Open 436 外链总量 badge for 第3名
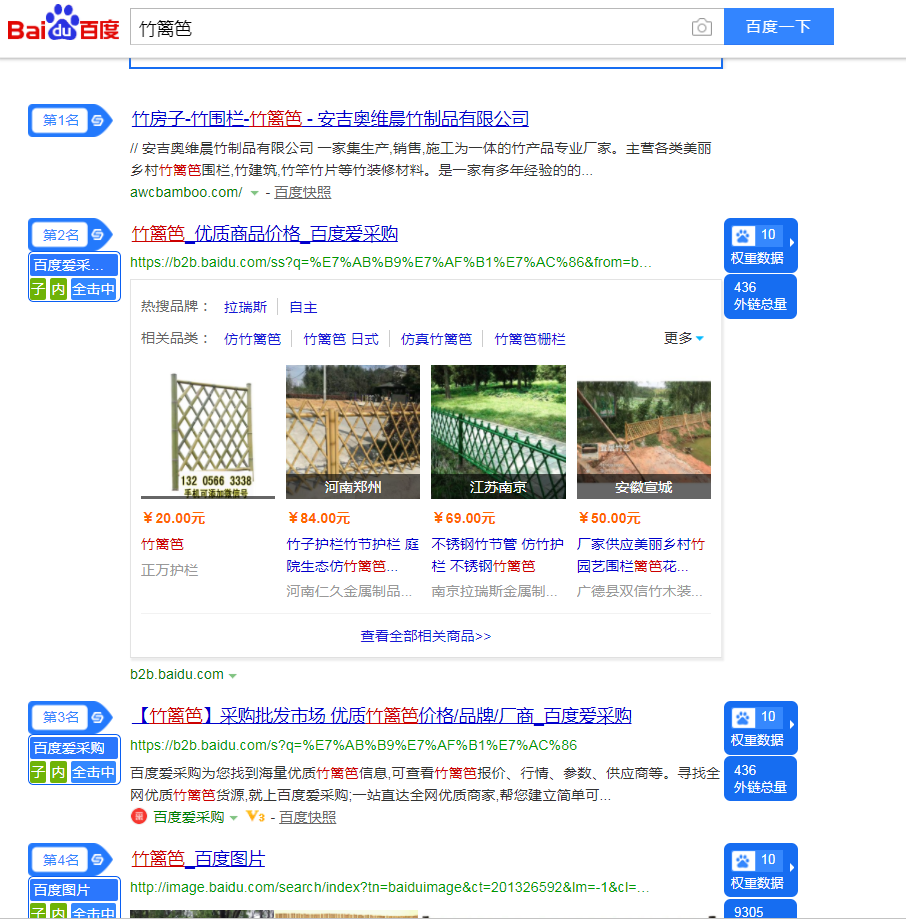This screenshot has width=906, height=920. point(760,779)
